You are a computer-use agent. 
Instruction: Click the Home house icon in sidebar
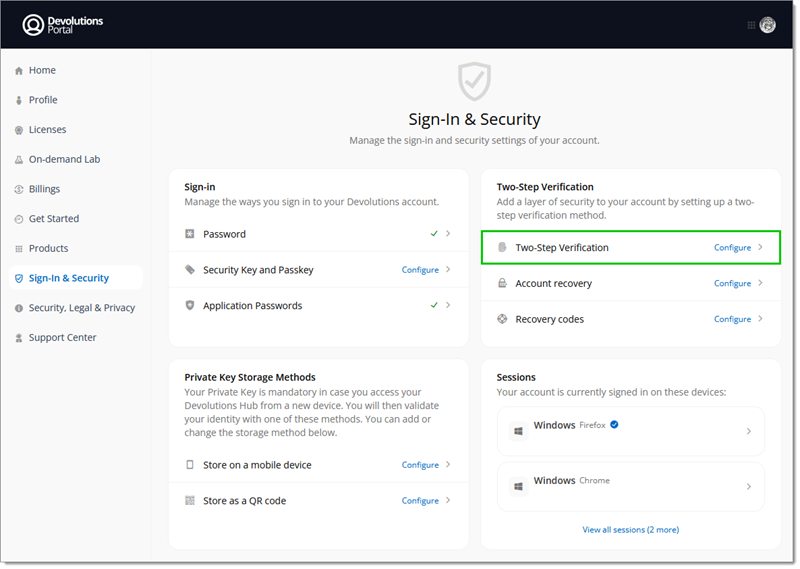[x=19, y=71]
